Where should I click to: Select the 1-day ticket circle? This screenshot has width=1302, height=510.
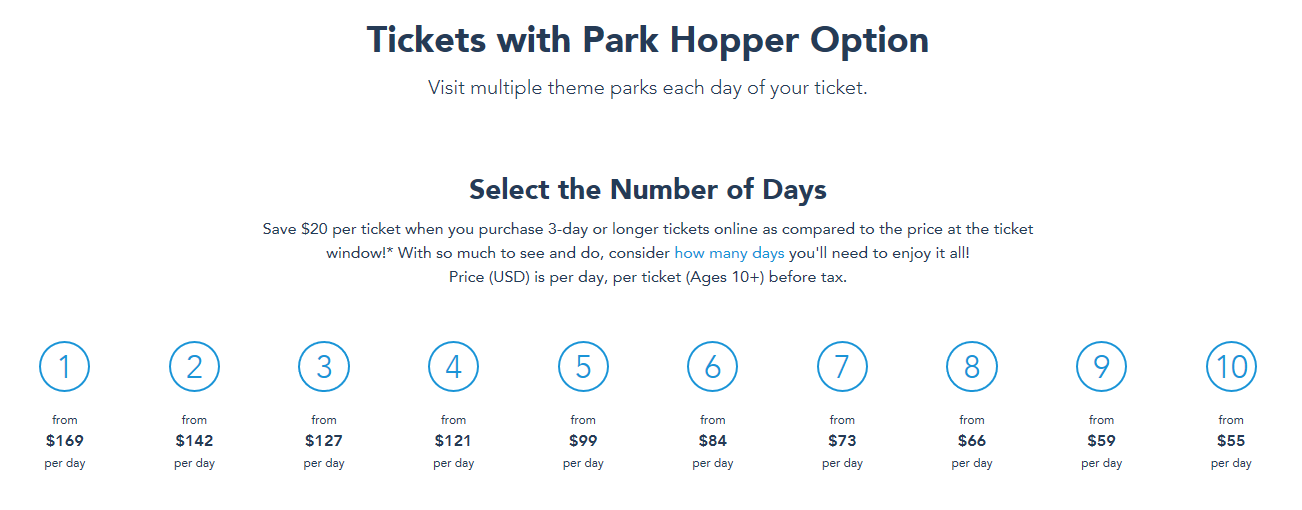pos(65,367)
